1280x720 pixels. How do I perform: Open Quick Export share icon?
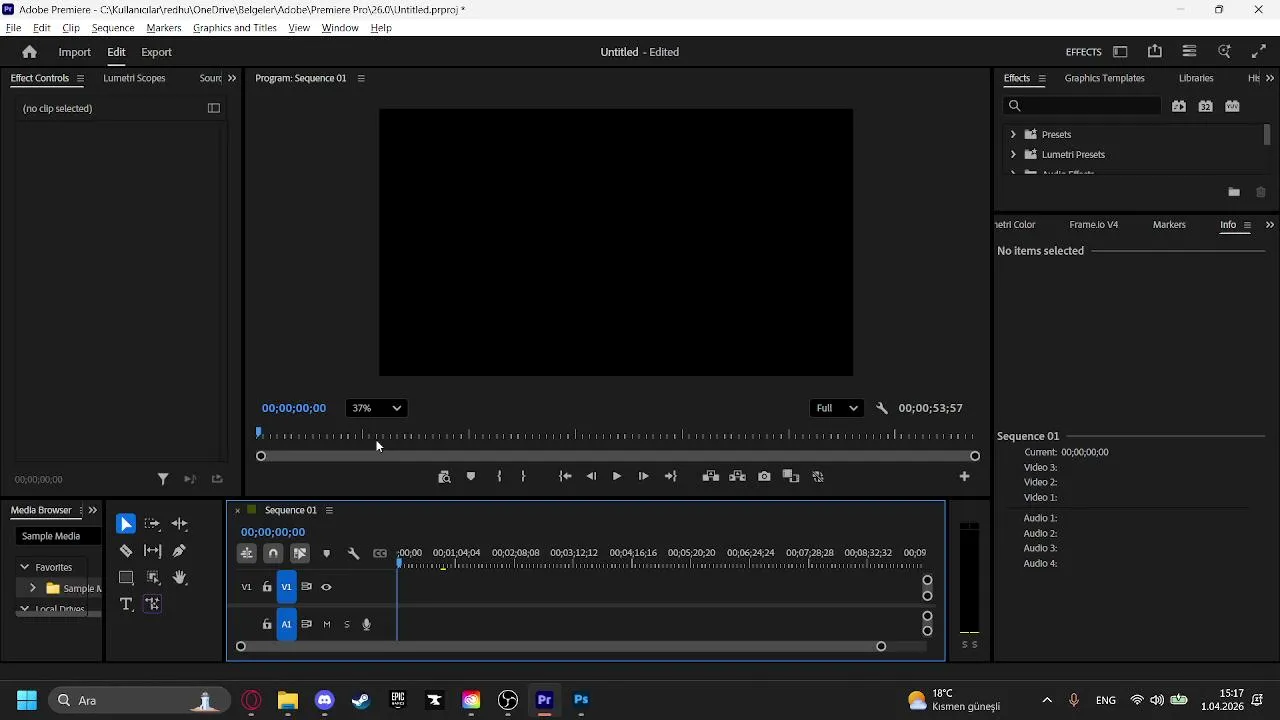pos(1155,52)
